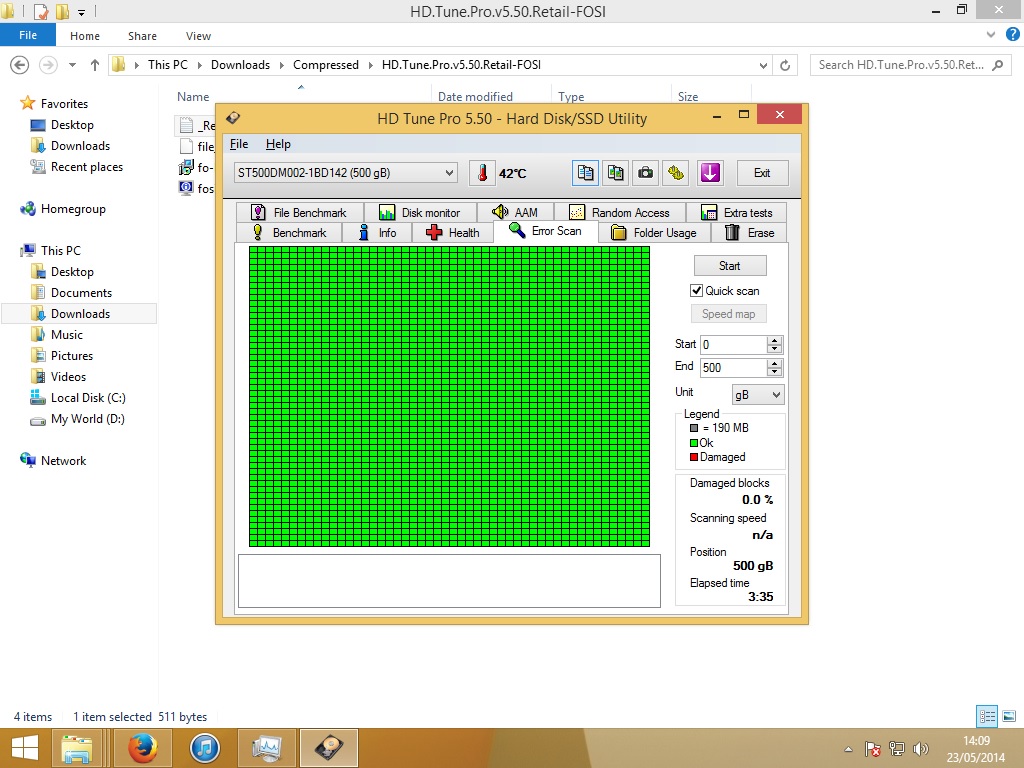Open the Disk monitor tab
Image resolution: width=1024 pixels, height=768 pixels.
point(420,213)
